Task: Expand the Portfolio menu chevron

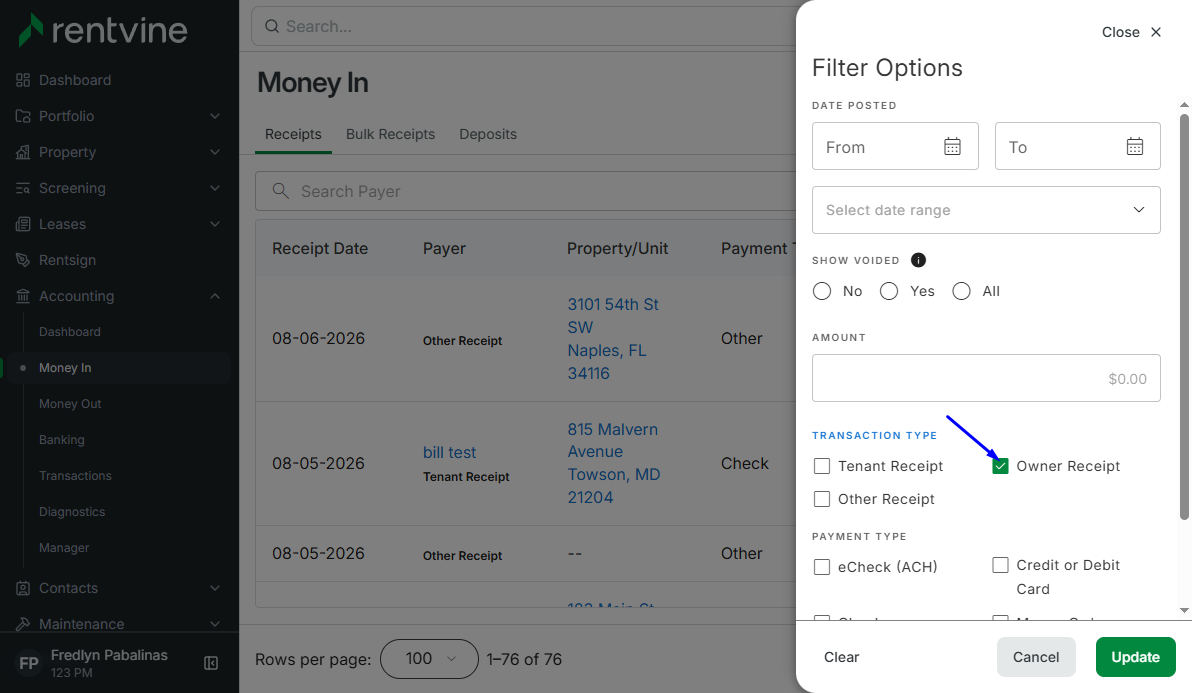Action: [215, 116]
